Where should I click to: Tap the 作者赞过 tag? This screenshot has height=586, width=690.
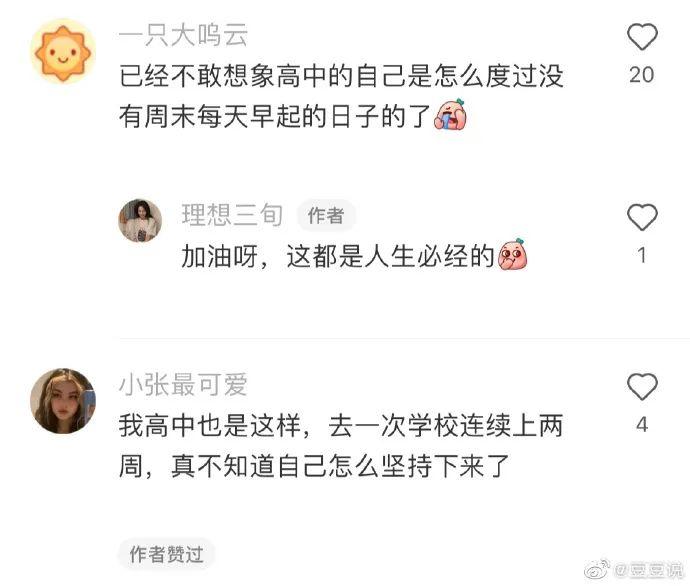coord(166,554)
